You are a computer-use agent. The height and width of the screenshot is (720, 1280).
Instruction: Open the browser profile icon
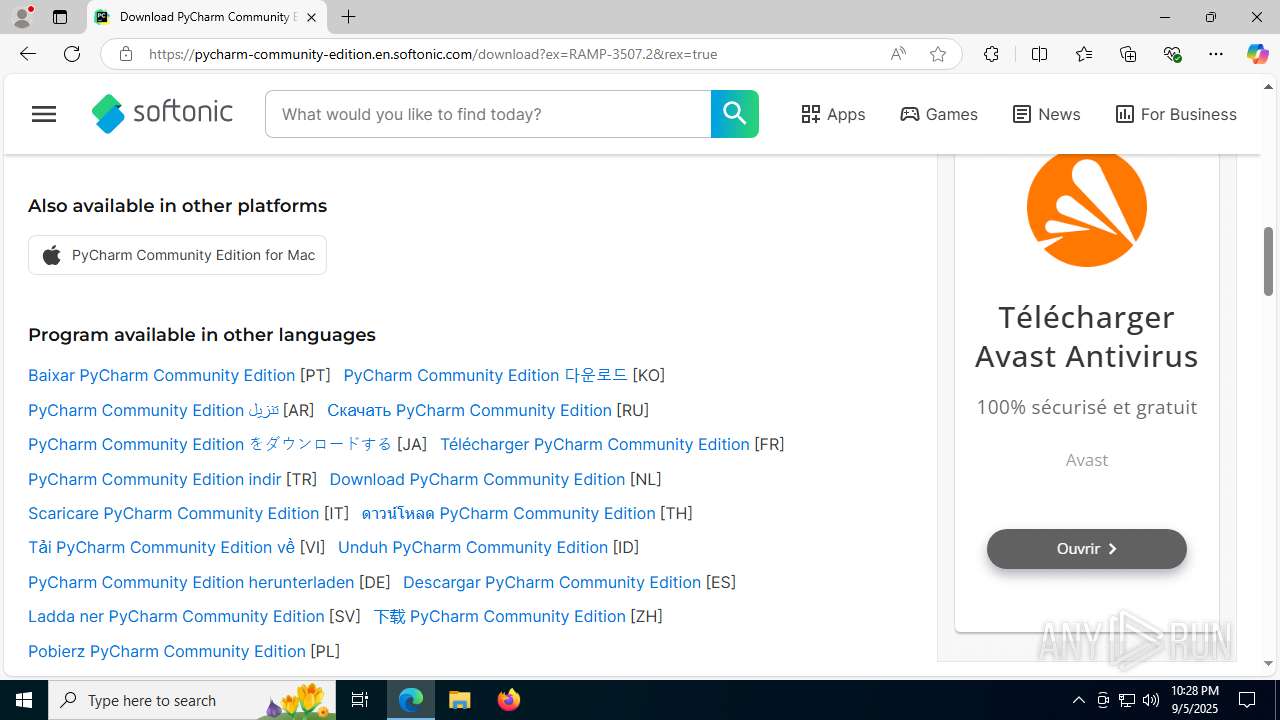coord(22,17)
